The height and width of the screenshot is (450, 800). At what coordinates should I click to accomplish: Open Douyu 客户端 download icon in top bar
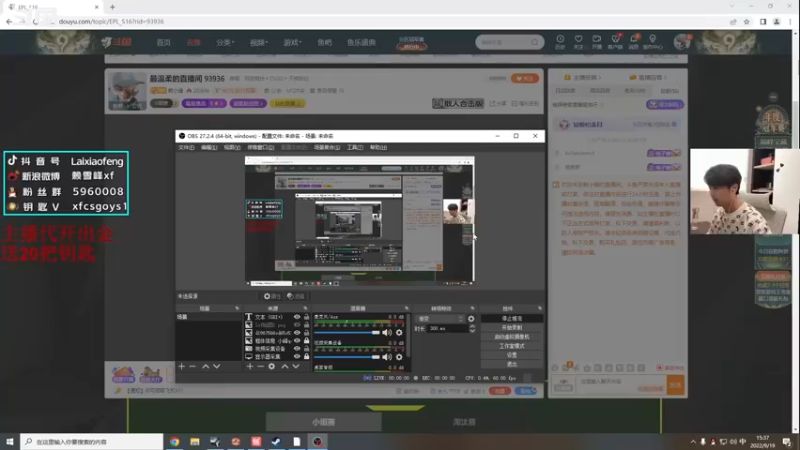(615, 42)
